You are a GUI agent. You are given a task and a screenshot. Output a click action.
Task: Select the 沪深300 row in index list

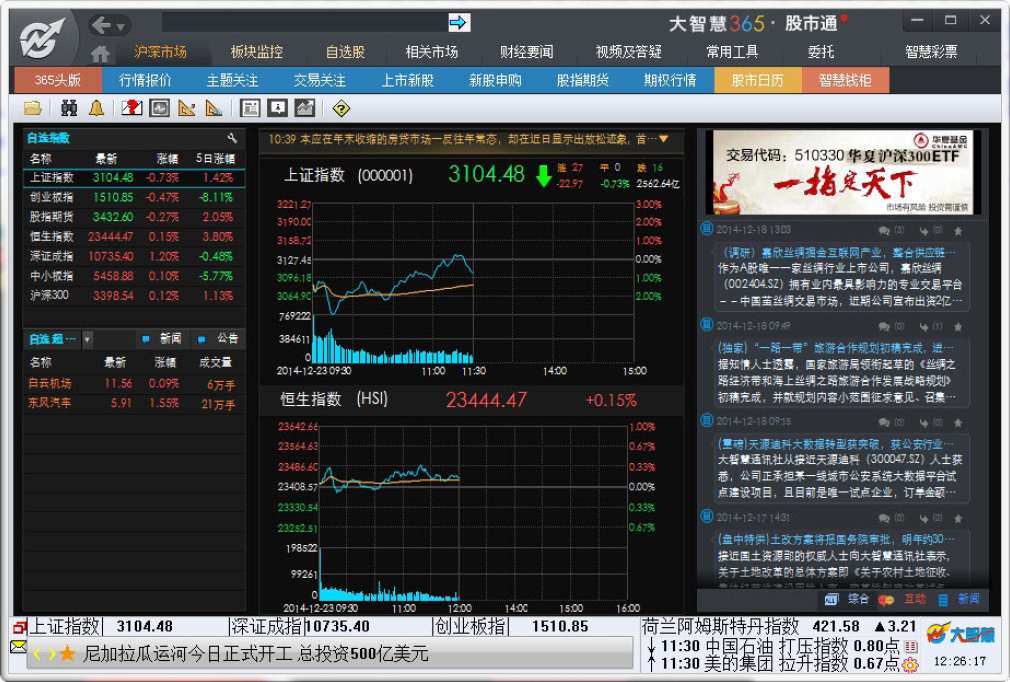134,296
